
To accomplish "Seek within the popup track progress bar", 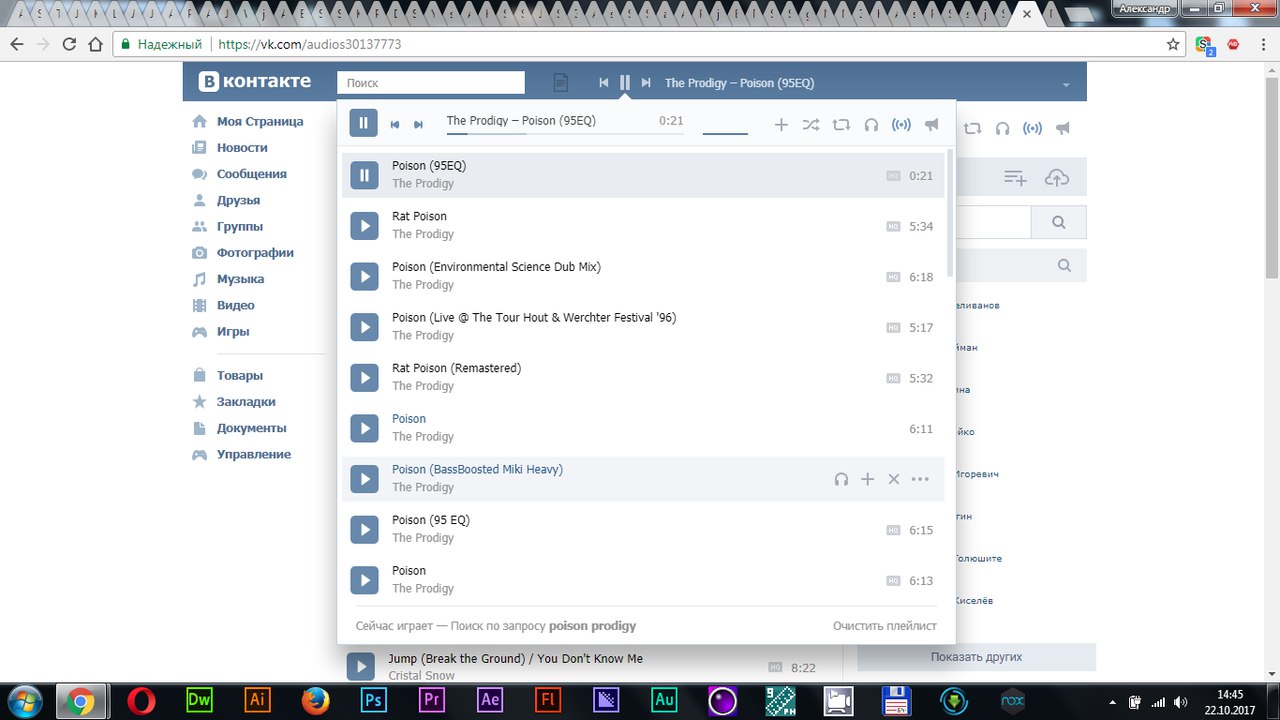I will (x=565, y=133).
